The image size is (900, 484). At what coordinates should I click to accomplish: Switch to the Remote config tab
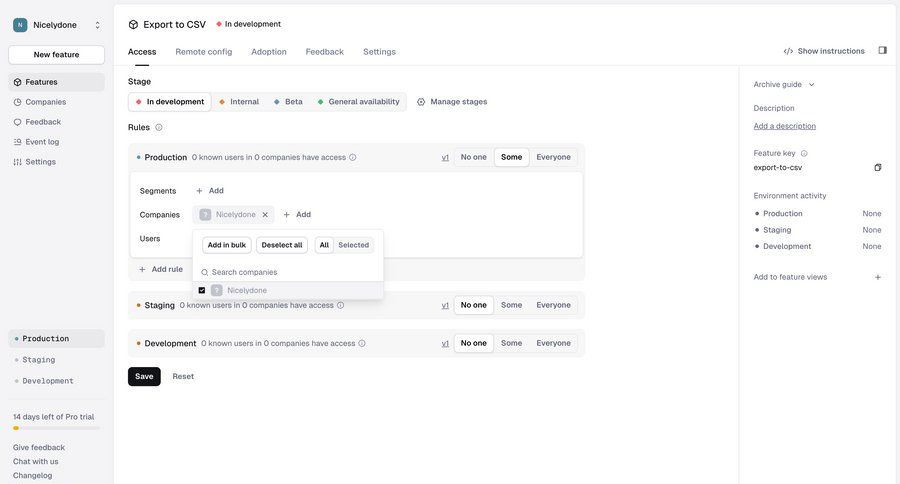pos(204,51)
